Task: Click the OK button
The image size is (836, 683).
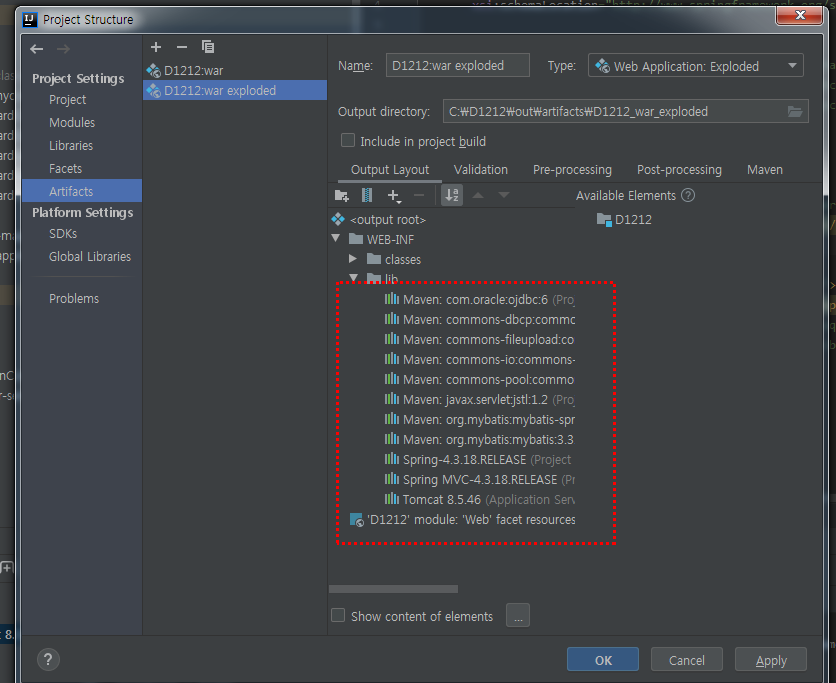Action: point(602,660)
